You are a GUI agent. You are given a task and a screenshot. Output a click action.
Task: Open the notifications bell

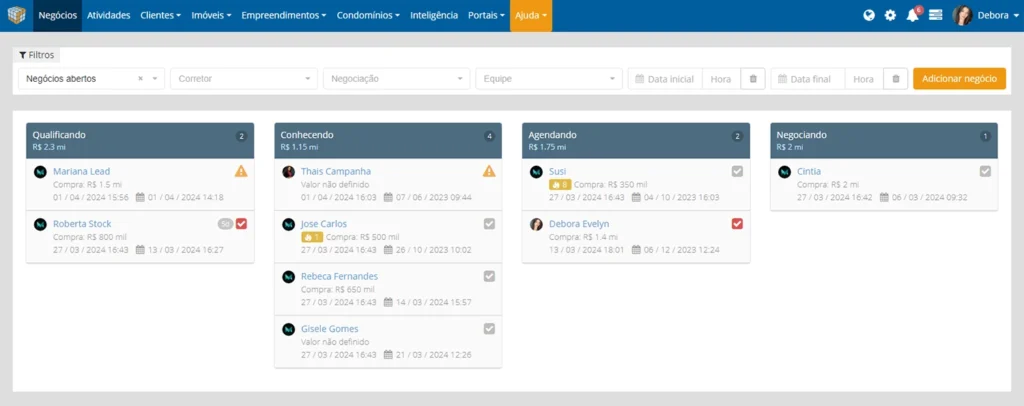click(x=912, y=16)
